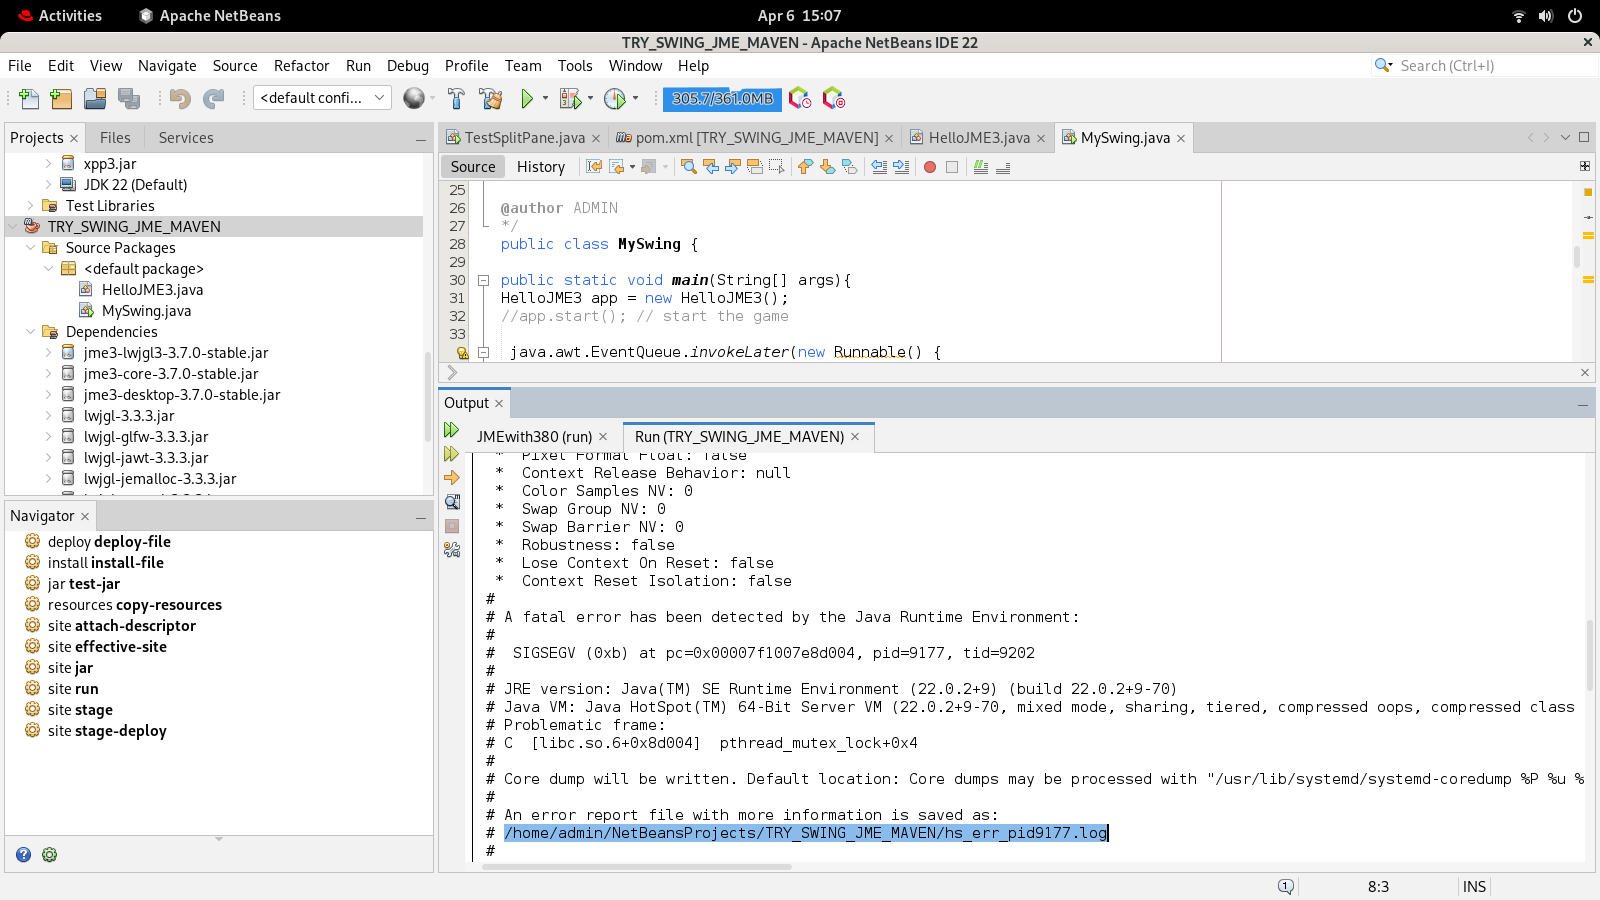Click Find Previous Occurrence arrow icon
The image size is (1600, 900).
pyautogui.click(x=711, y=167)
